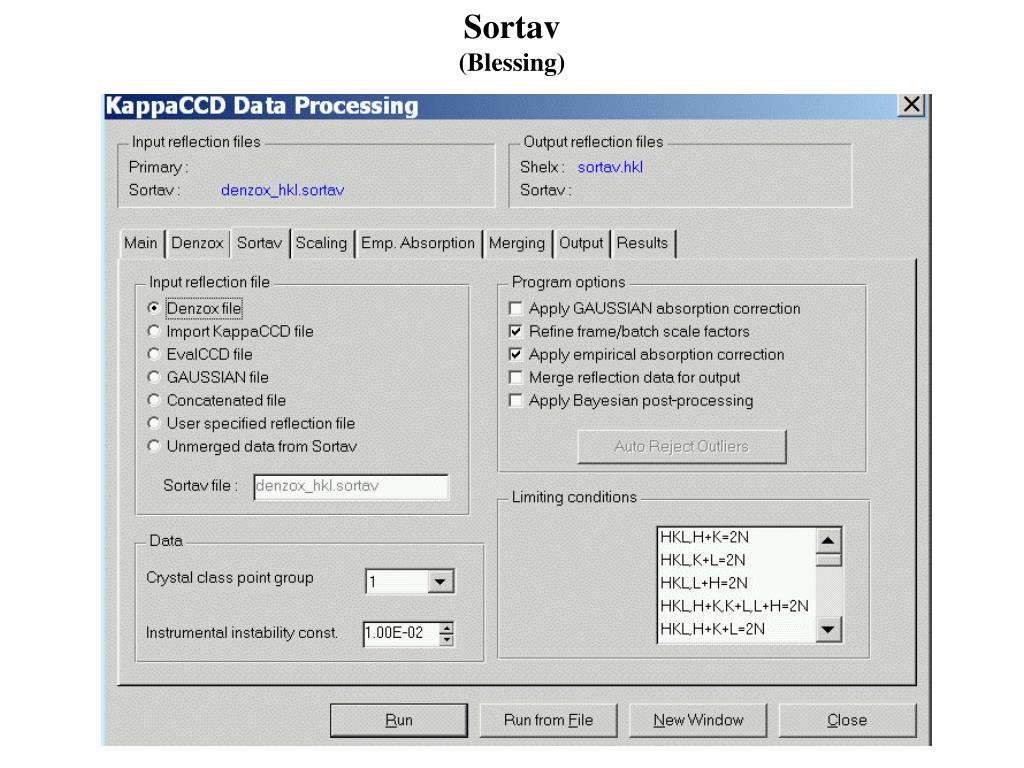Click the limiting conditions scrollbar thumb

coord(828,560)
